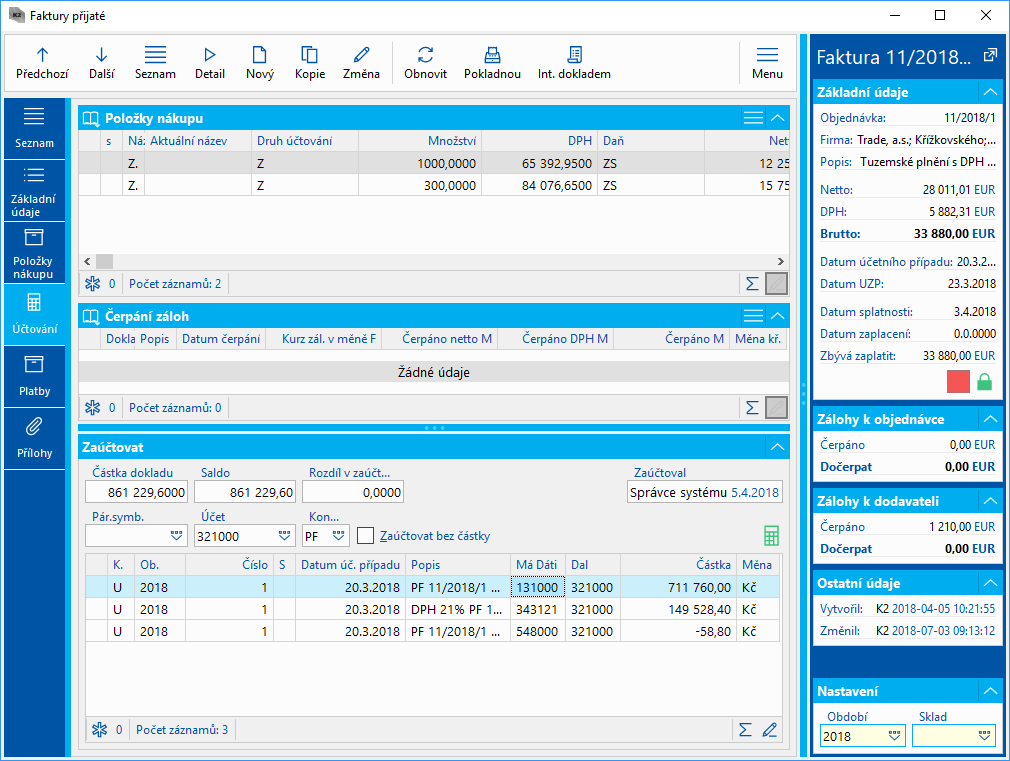Open invoice in a new window via pop-out icon
This screenshot has height=761, width=1010.
pyautogui.click(x=990, y=55)
